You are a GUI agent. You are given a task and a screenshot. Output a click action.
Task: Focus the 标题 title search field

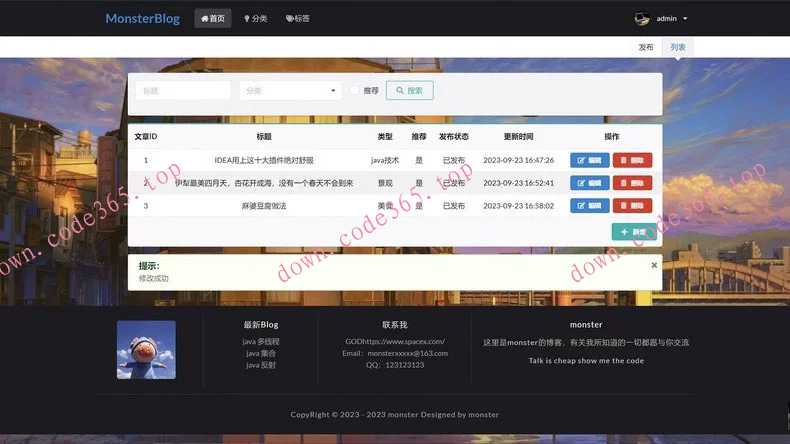pos(183,91)
